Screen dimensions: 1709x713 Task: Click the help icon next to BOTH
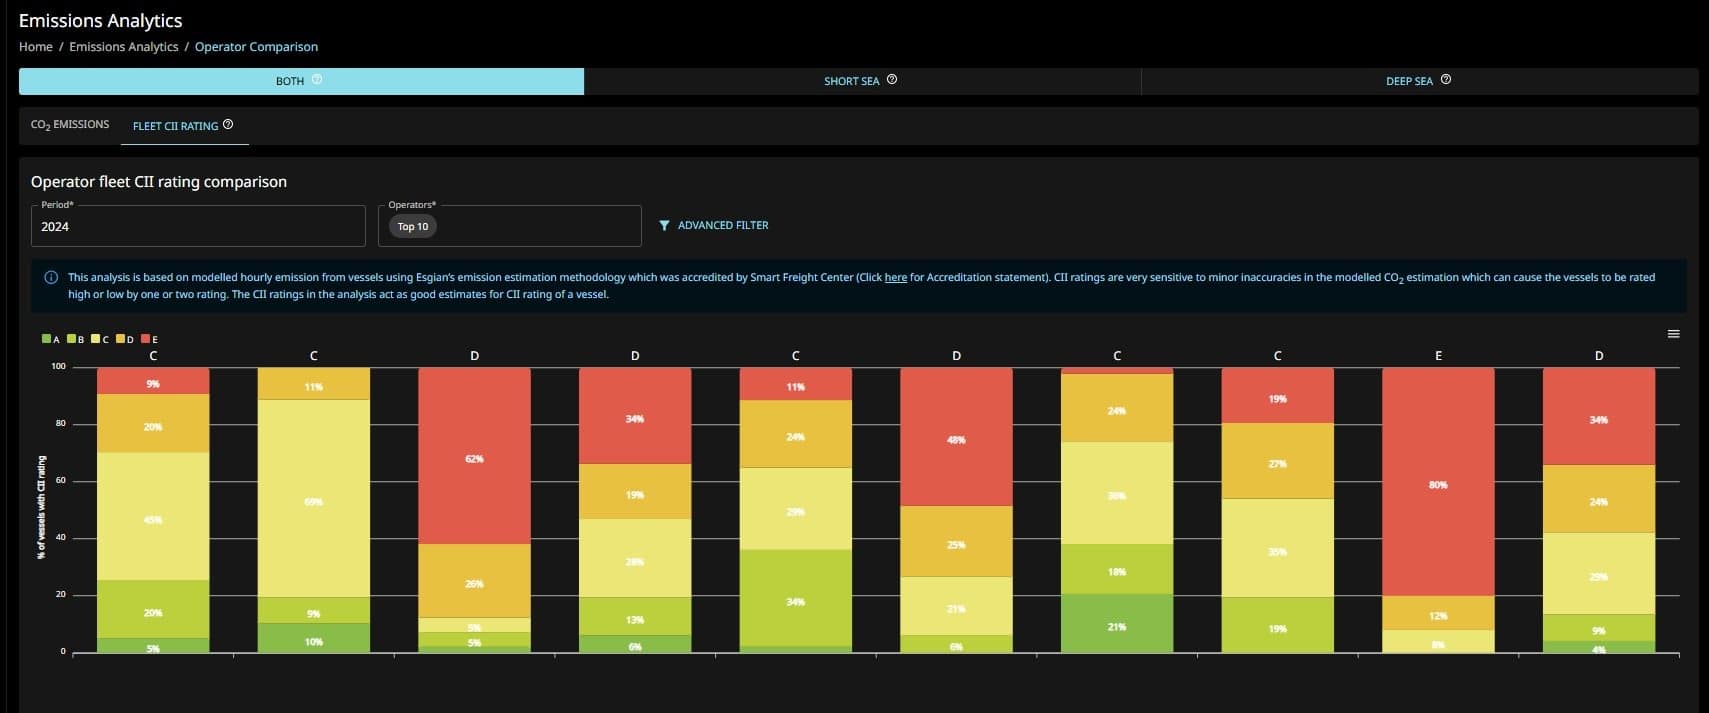[x=317, y=80]
